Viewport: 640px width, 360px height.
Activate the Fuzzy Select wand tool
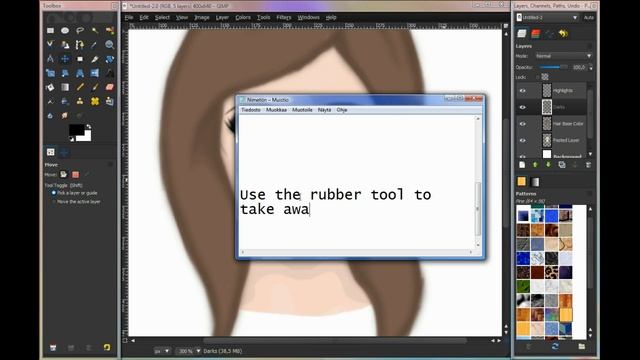(95, 31)
